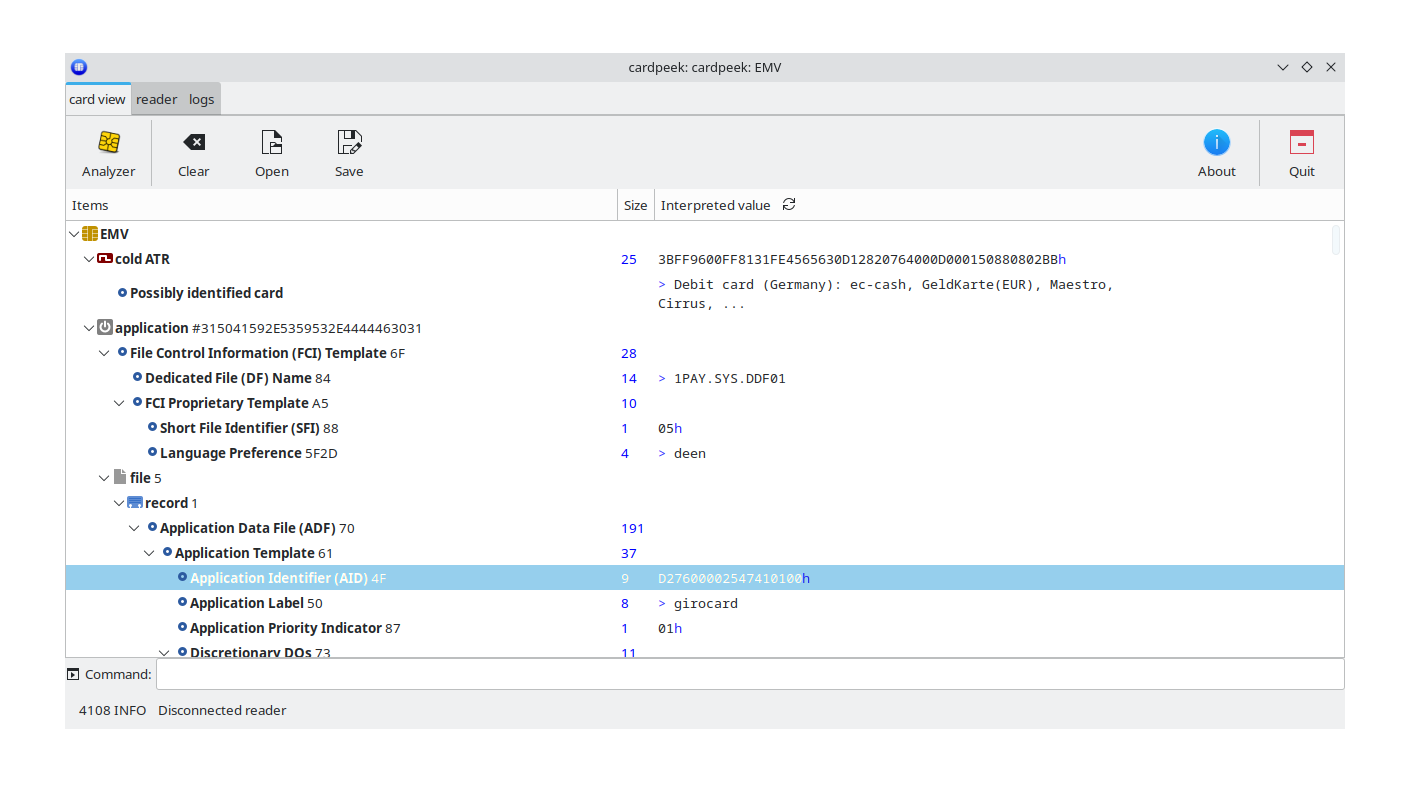Screen dimensions: 1410x806
Task: Collapse the record 1 node
Action: coord(119,502)
